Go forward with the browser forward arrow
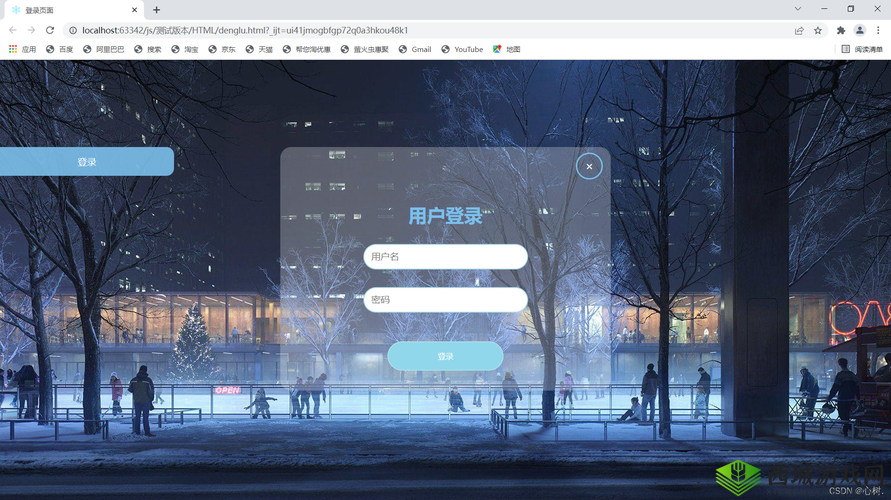Image resolution: width=891 pixels, height=500 pixels. point(31,30)
